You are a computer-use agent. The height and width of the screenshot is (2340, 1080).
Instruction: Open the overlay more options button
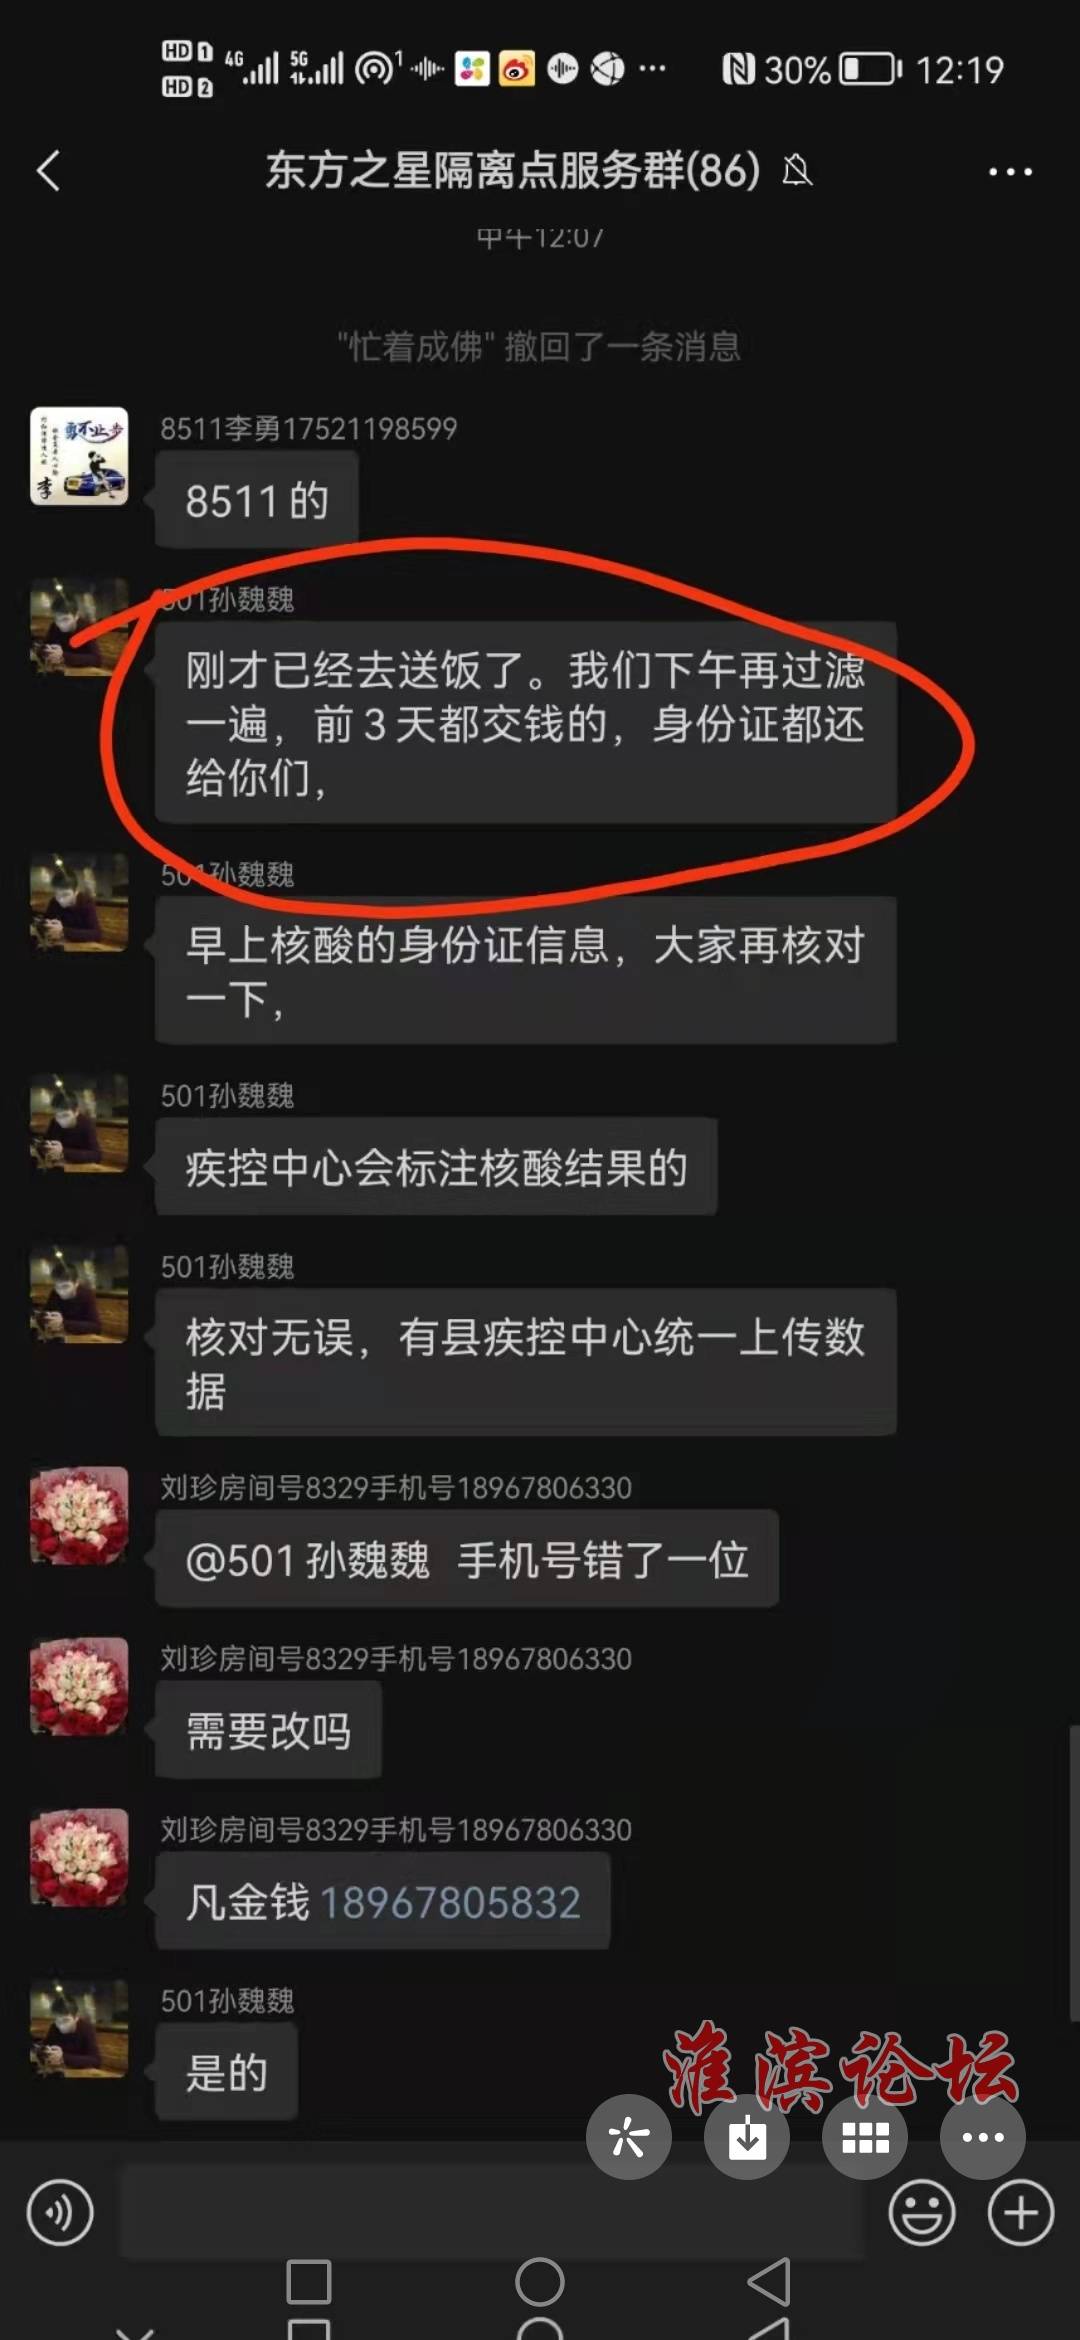tap(983, 2137)
